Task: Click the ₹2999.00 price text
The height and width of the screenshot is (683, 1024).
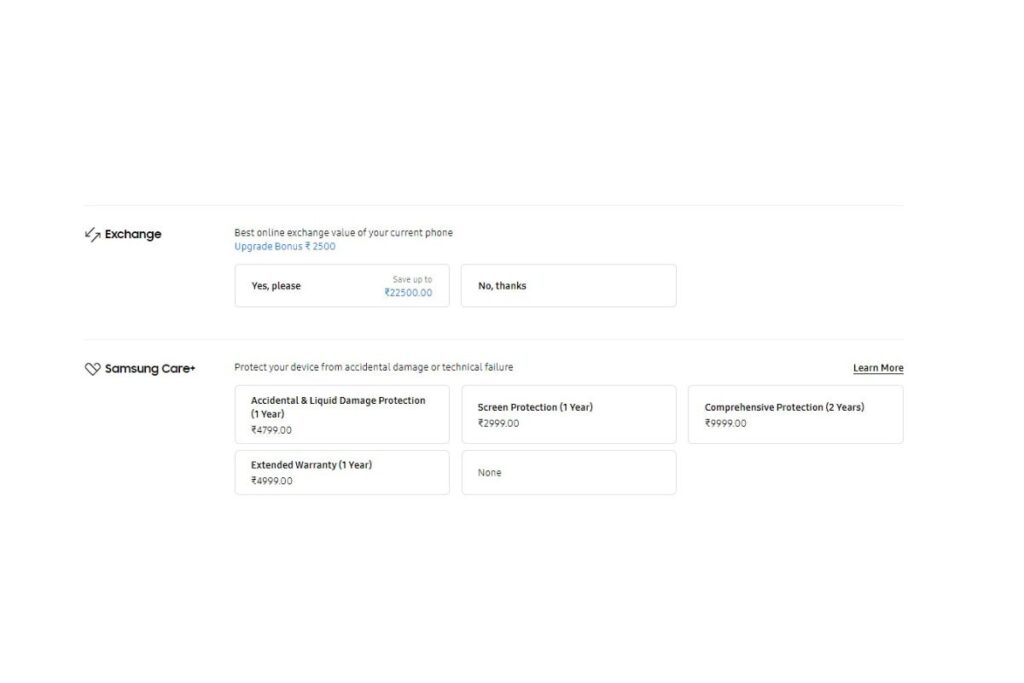Action: point(498,423)
